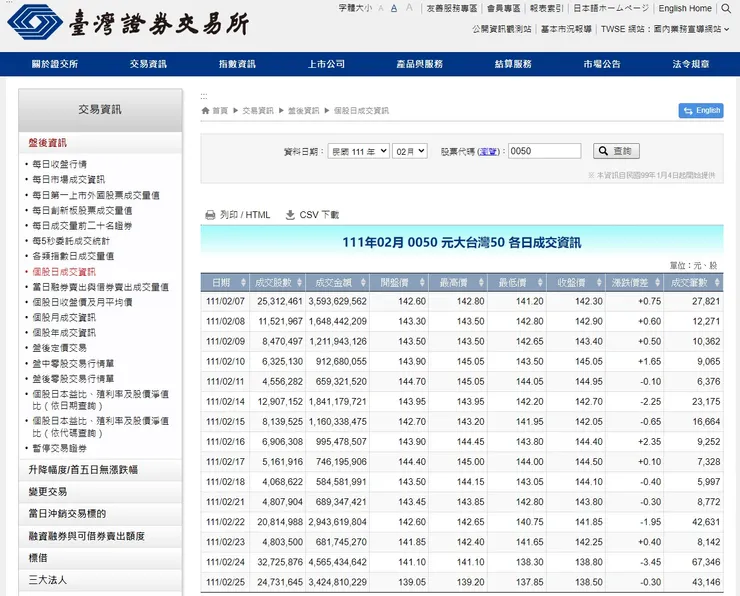The image size is (740, 596).
Task: Open 產品與服務 main menu
Action: coord(420,64)
